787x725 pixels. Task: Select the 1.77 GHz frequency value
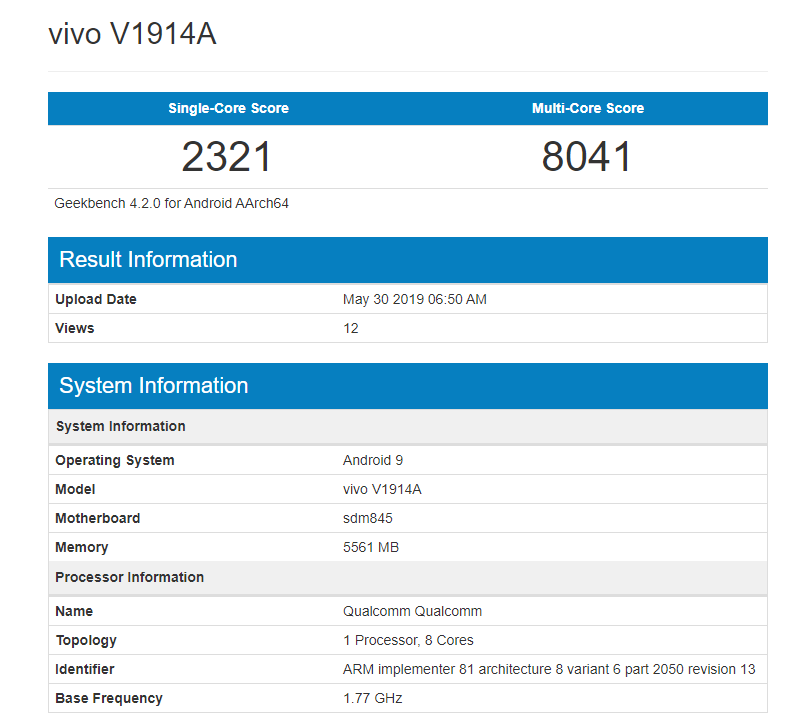click(x=372, y=698)
